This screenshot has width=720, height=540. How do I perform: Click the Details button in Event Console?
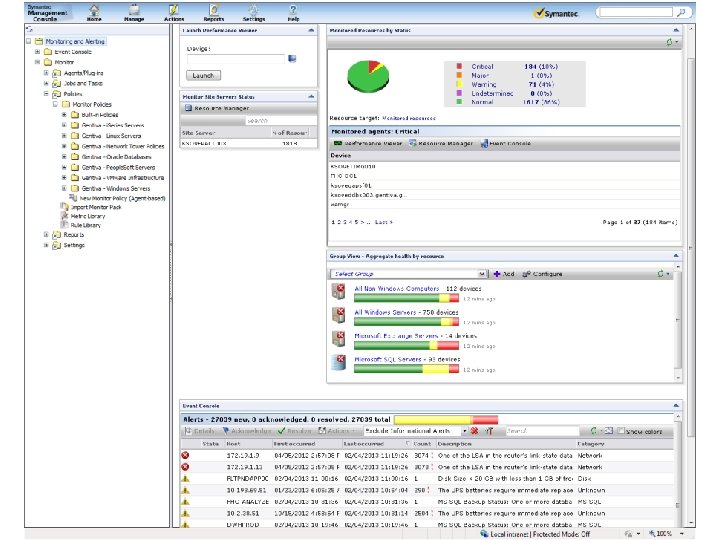tap(199, 431)
